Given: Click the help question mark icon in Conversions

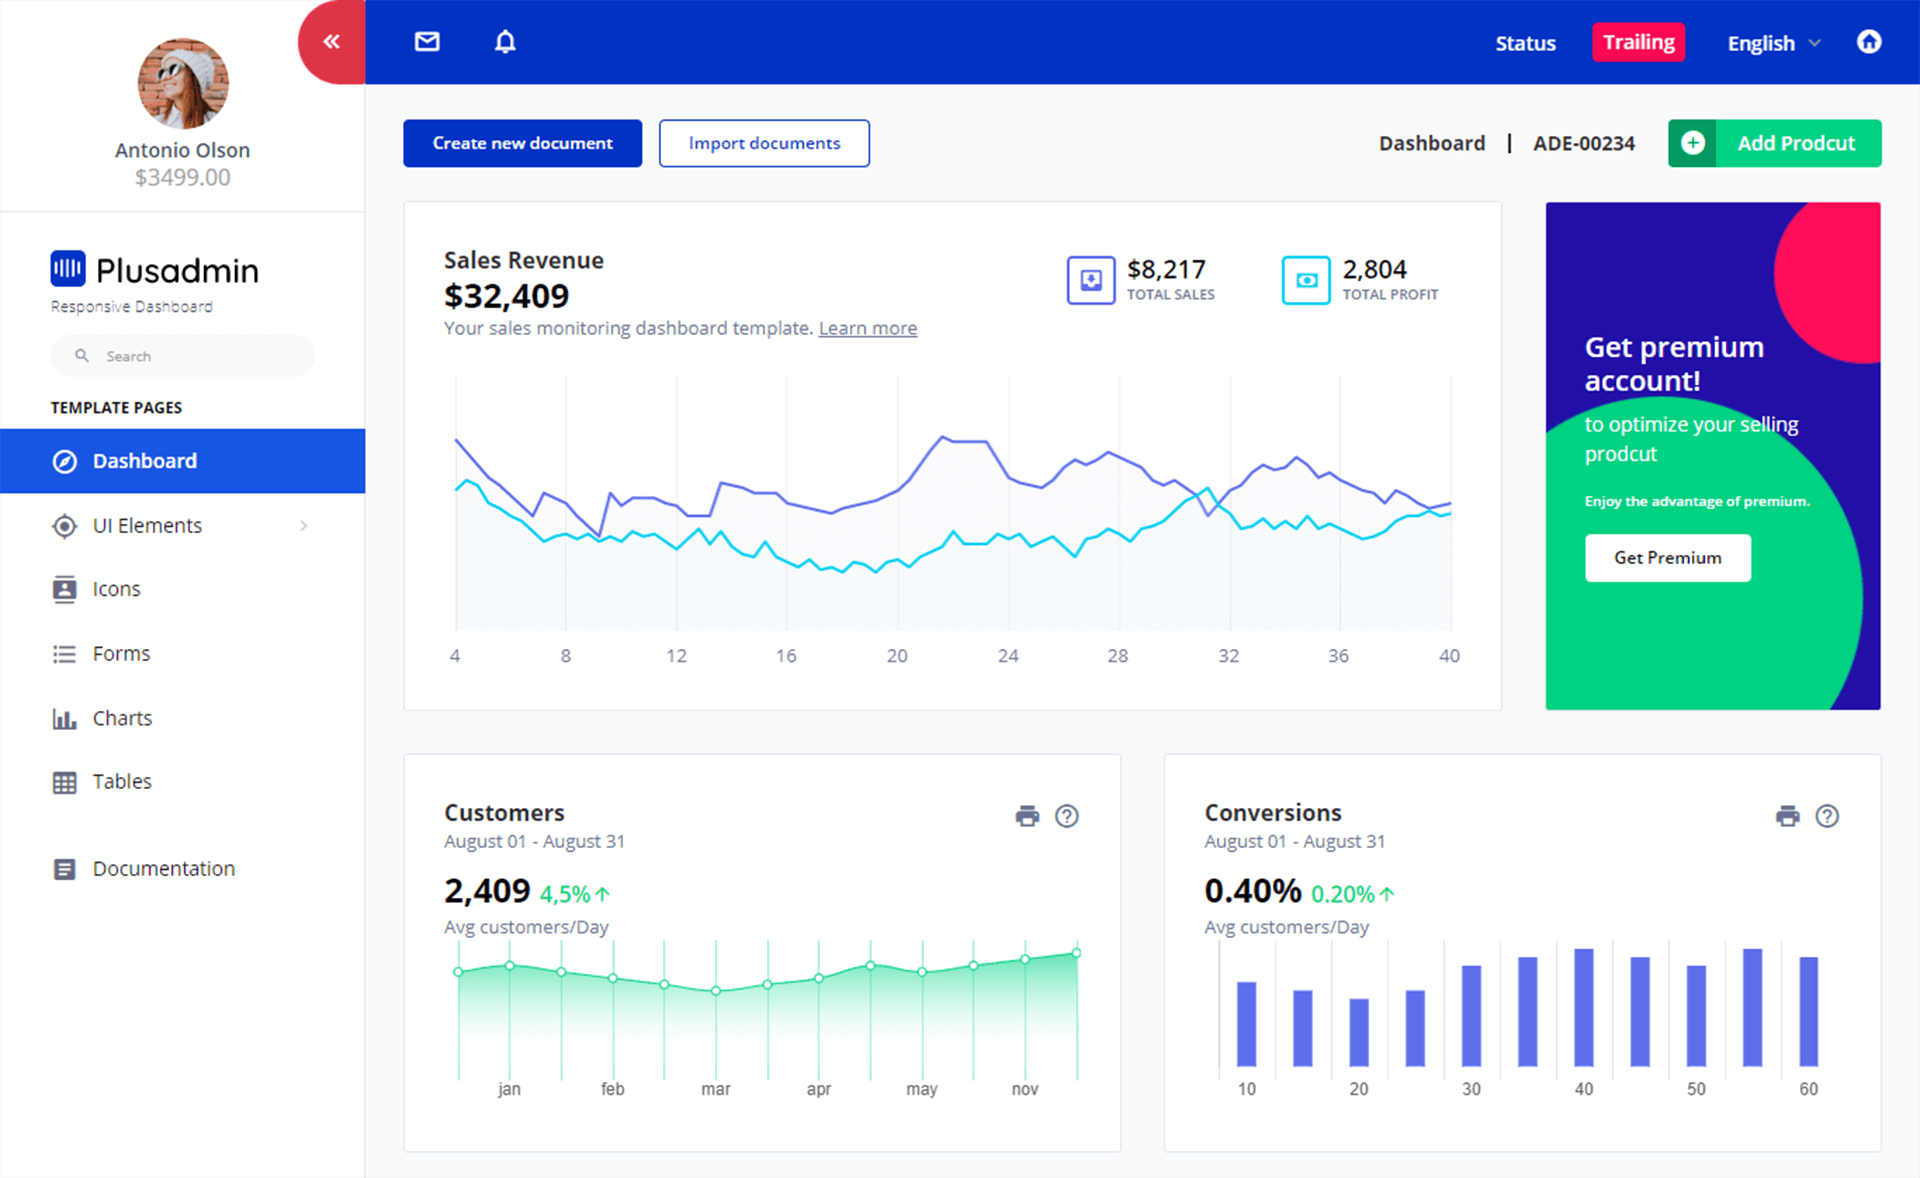Looking at the screenshot, I should coord(1827,816).
